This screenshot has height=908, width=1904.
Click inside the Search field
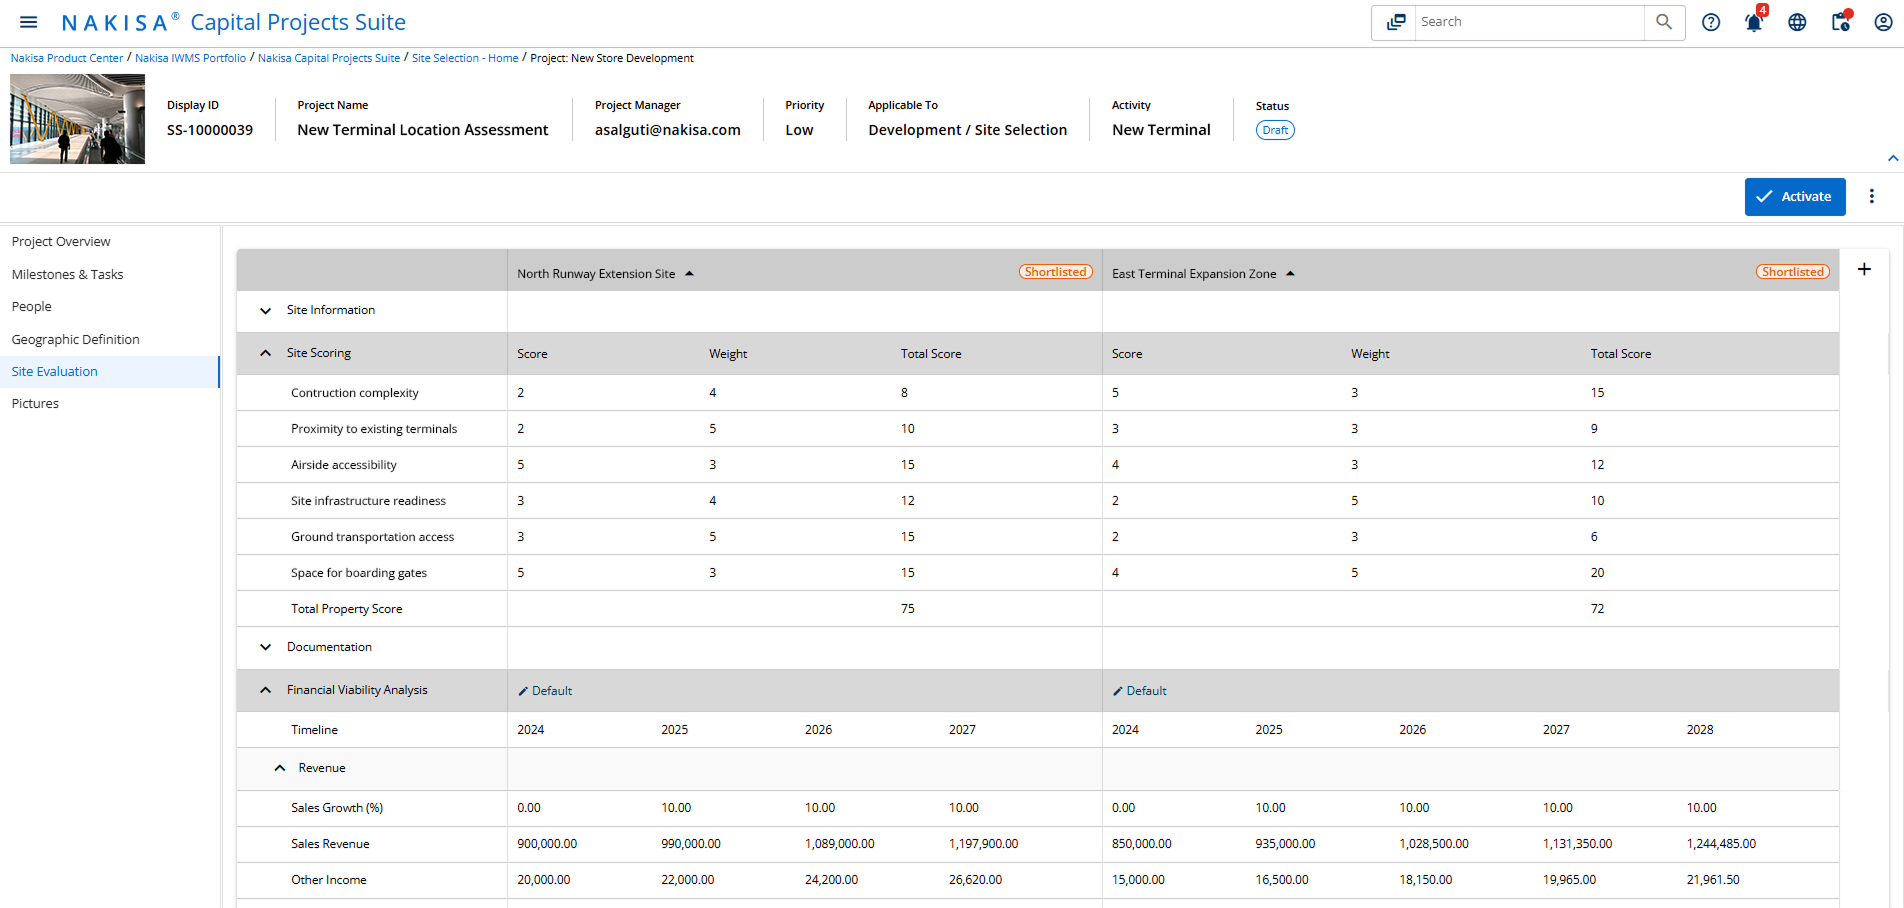(x=1520, y=21)
